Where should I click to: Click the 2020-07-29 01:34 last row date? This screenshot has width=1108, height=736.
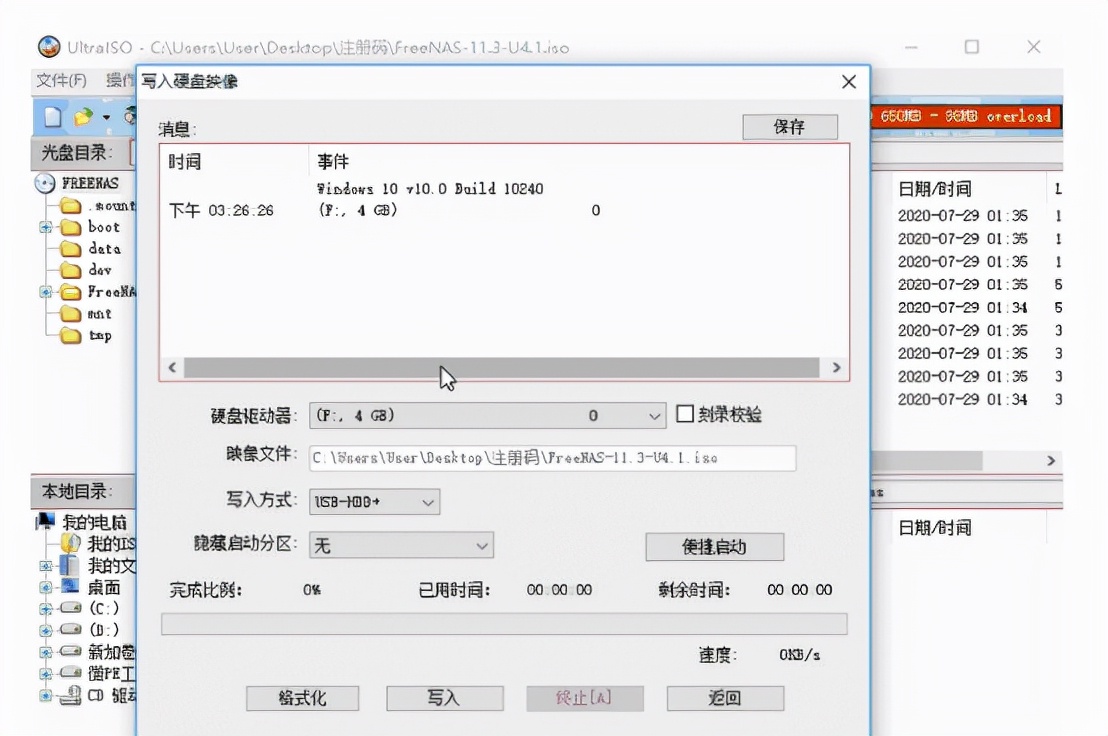[962, 400]
